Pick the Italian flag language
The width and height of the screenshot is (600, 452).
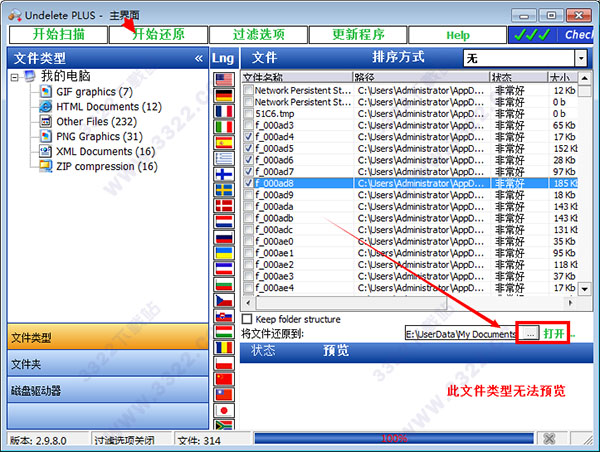click(x=224, y=127)
